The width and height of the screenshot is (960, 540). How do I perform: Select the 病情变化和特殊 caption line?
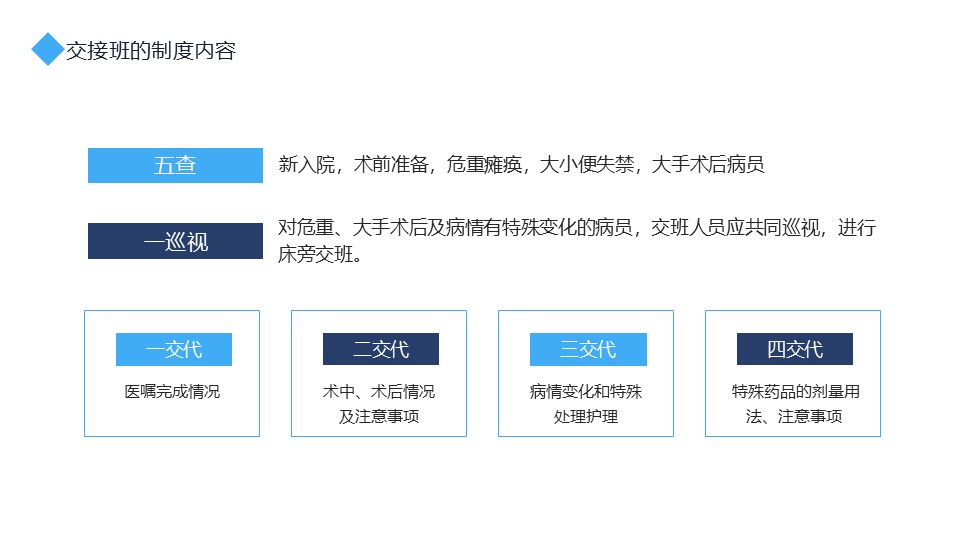coord(586,392)
